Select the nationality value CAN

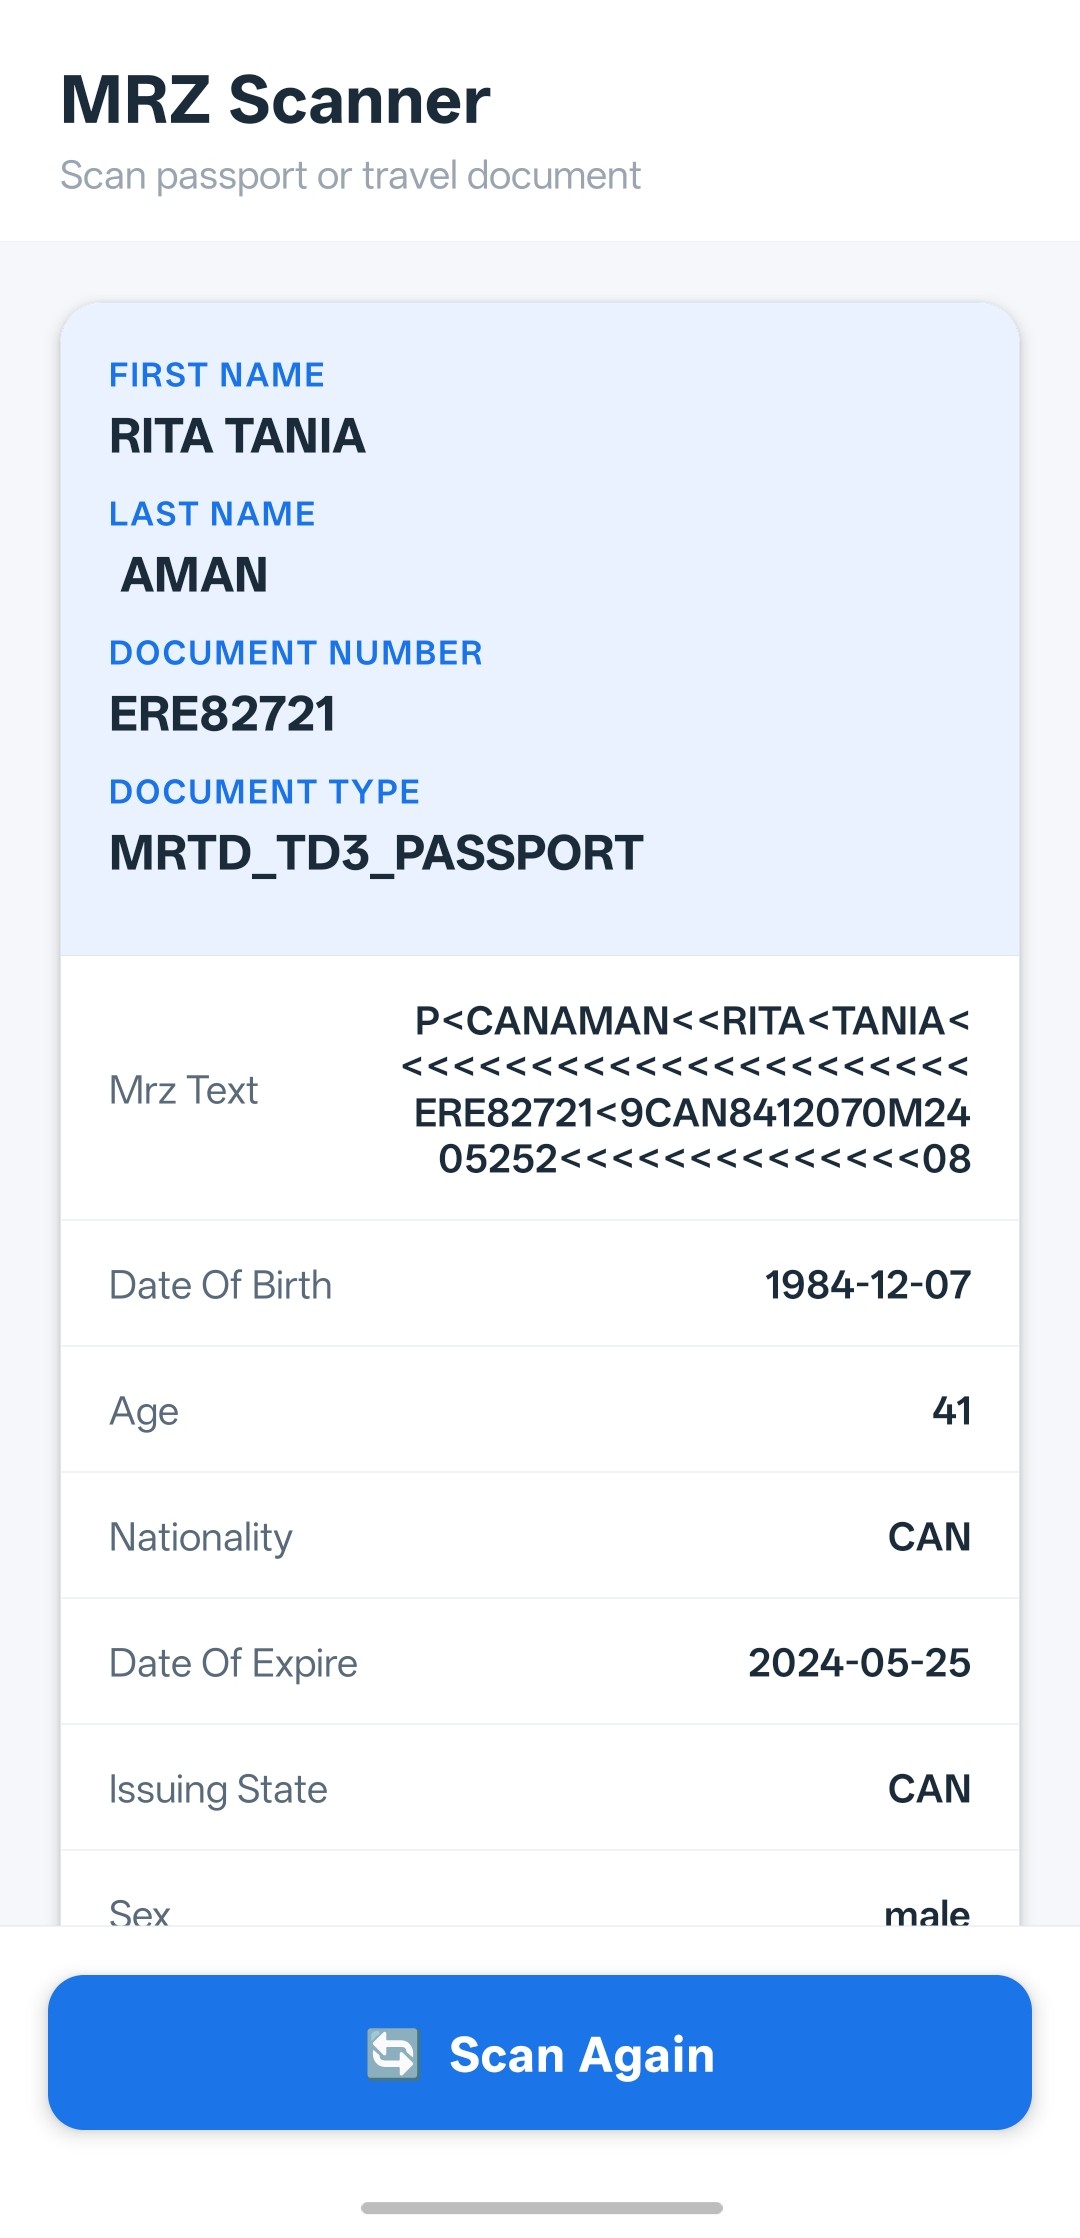pos(929,1536)
